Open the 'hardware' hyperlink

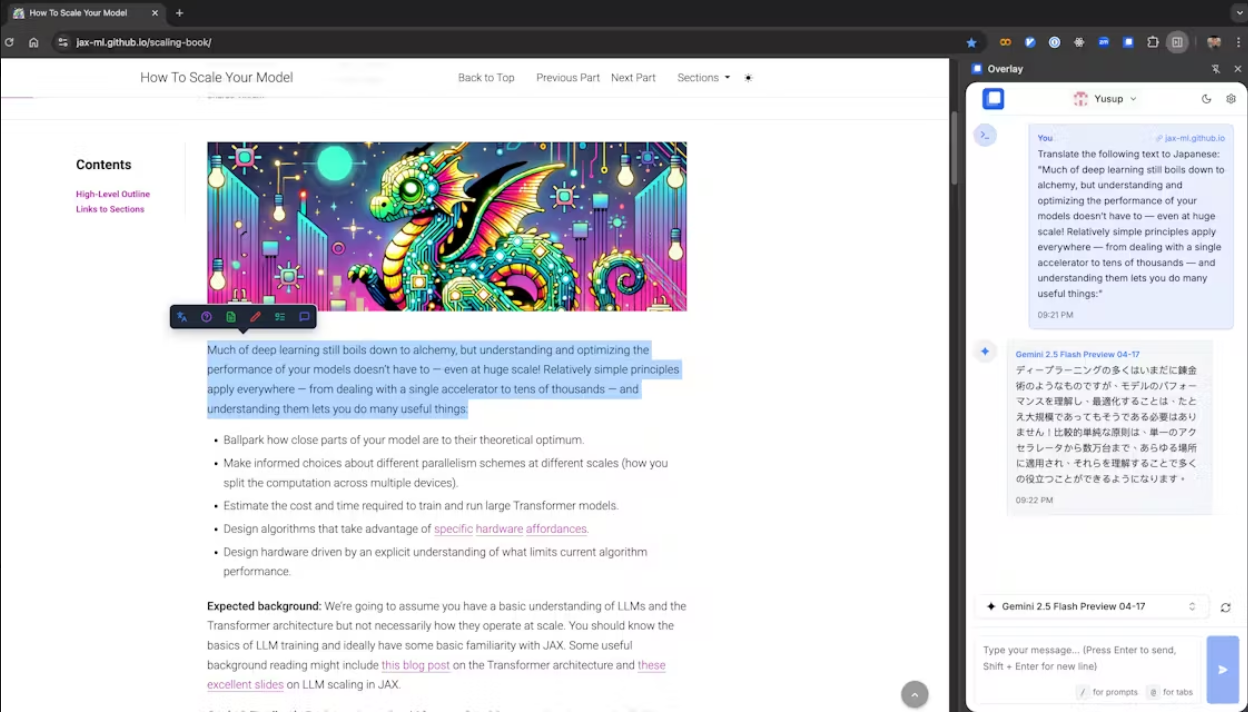pos(499,529)
